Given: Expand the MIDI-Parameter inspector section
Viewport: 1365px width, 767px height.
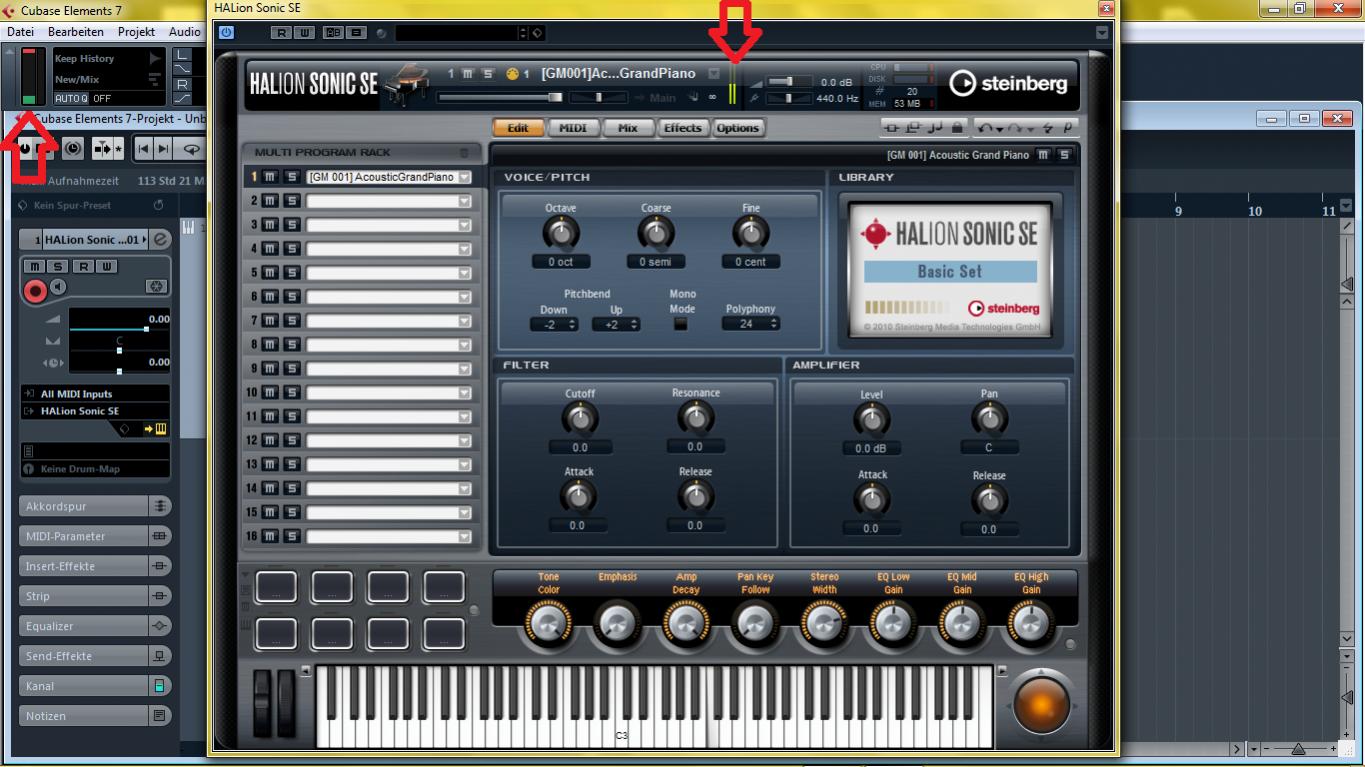Looking at the screenshot, I should click(x=96, y=537).
